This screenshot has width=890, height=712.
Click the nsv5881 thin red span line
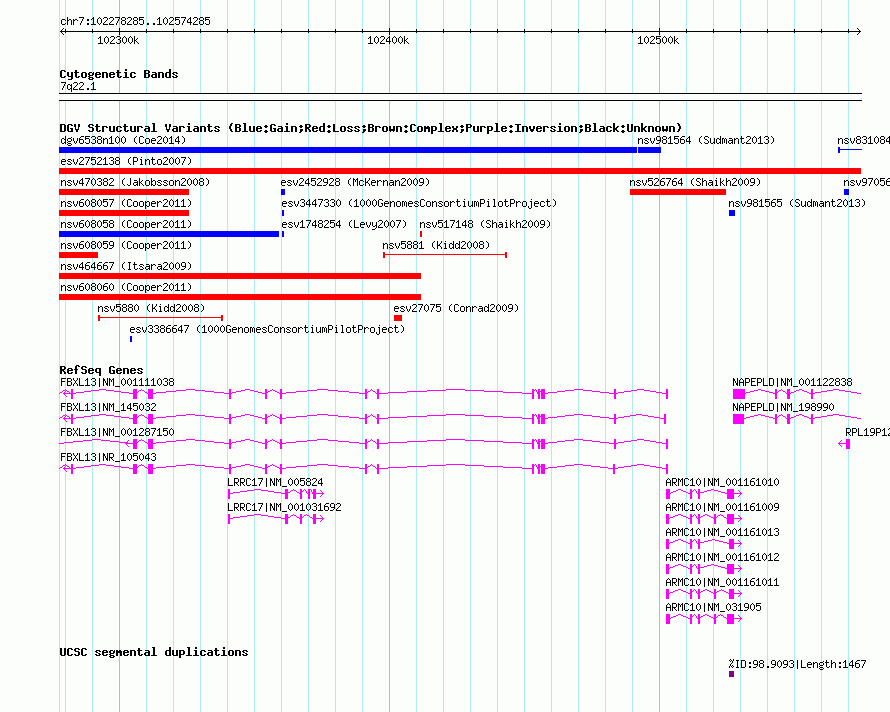445,255
